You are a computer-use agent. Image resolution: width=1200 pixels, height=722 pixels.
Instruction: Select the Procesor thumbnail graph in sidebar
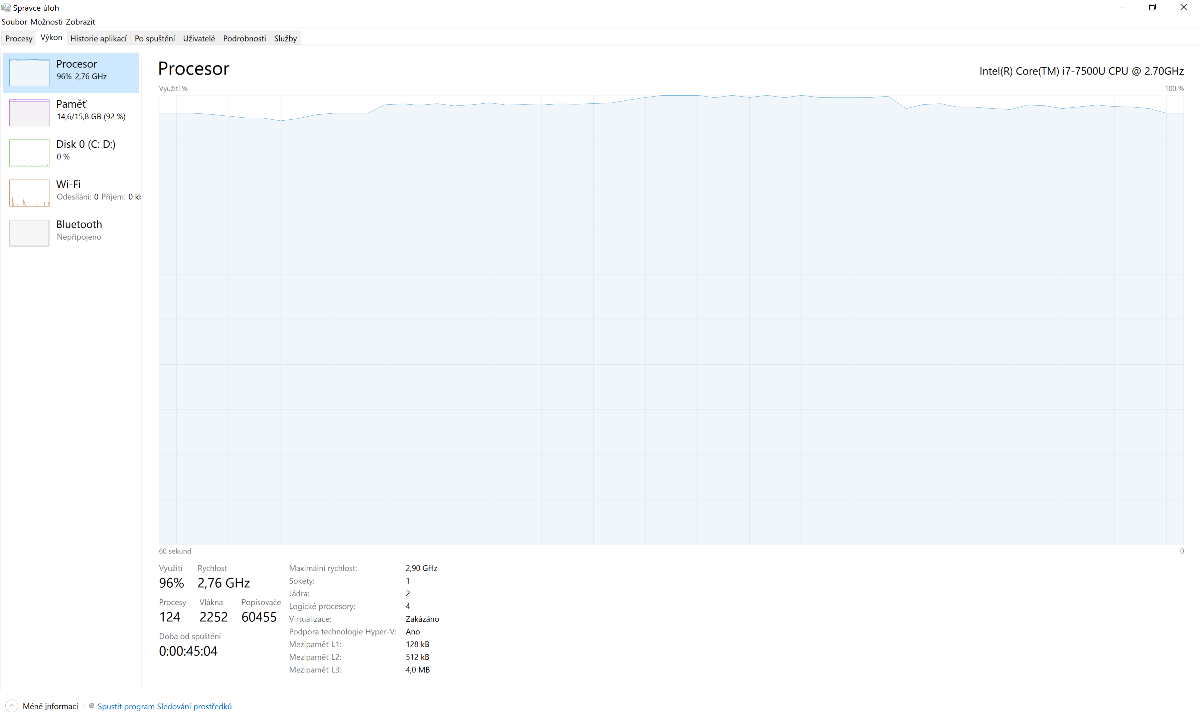pos(29,72)
